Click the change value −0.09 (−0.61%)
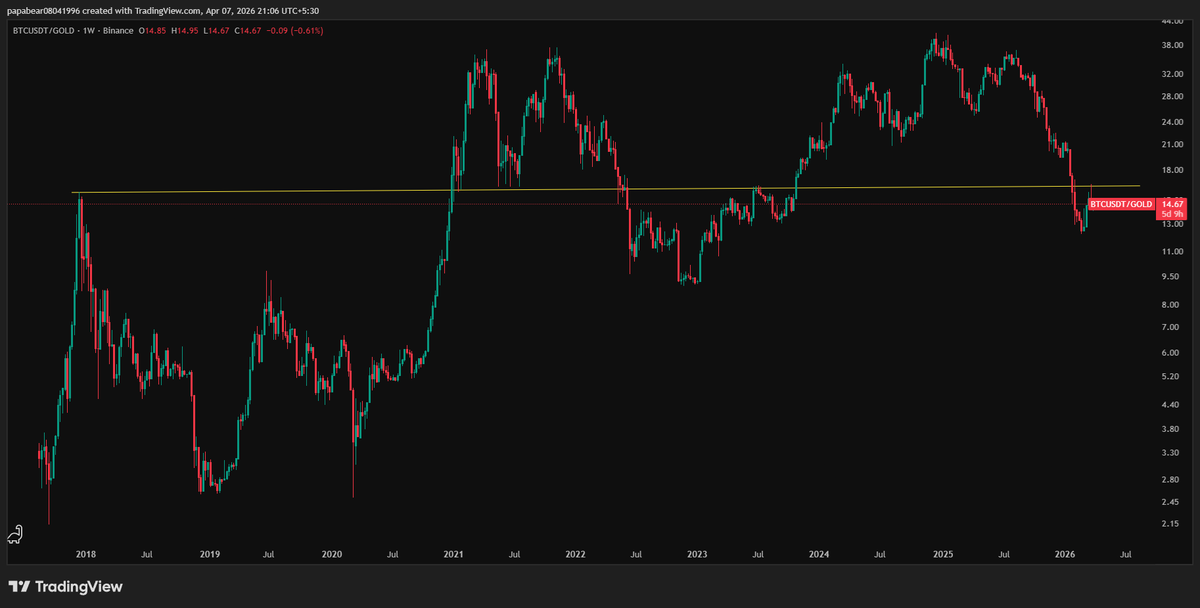The height and width of the screenshot is (608, 1200). [295, 31]
